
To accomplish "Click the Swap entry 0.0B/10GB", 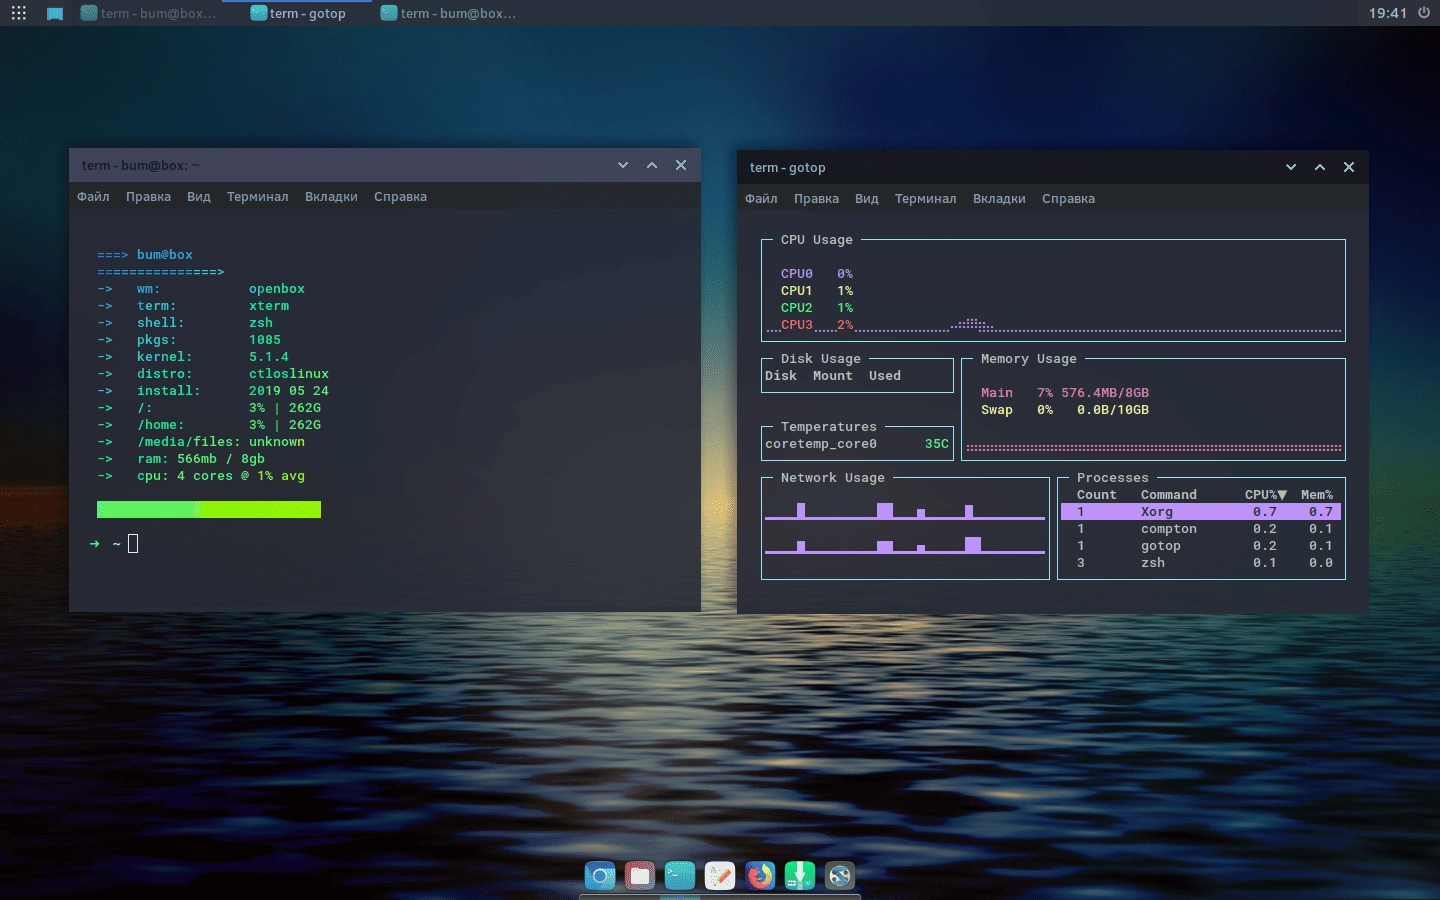I will (x=1065, y=410).
